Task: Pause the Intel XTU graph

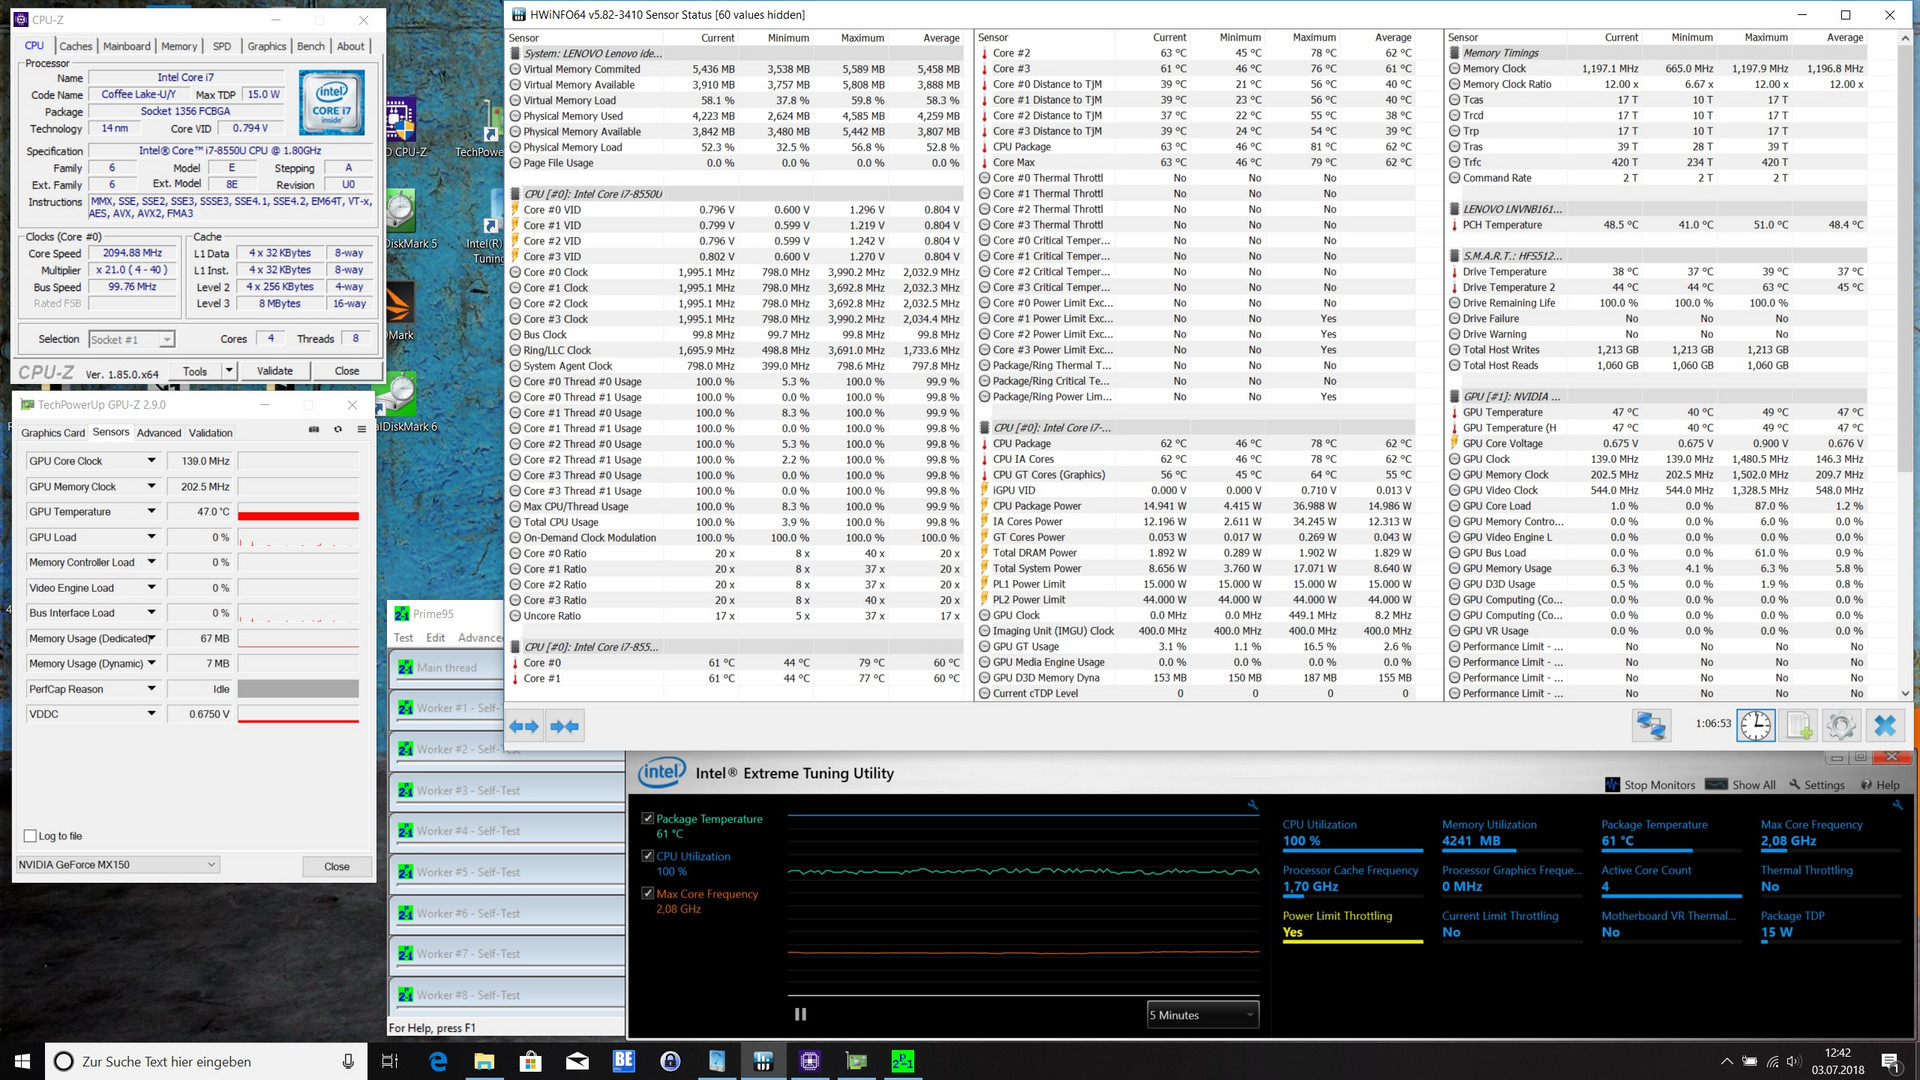Action: tap(800, 1014)
